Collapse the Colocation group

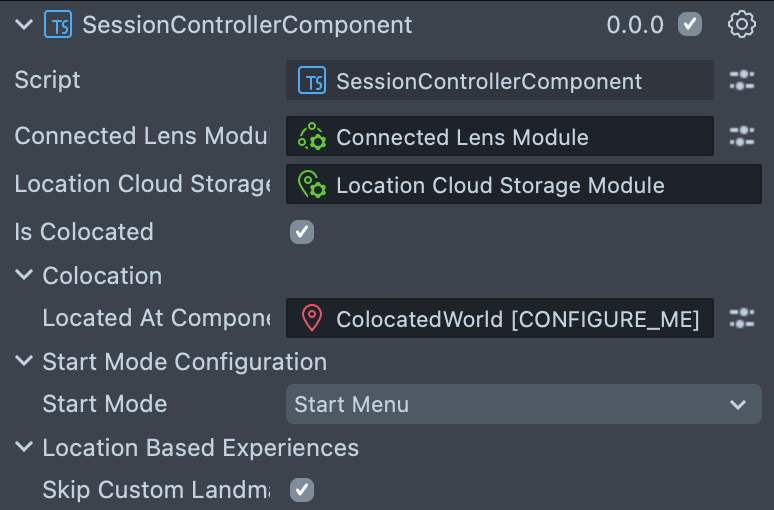point(24,276)
